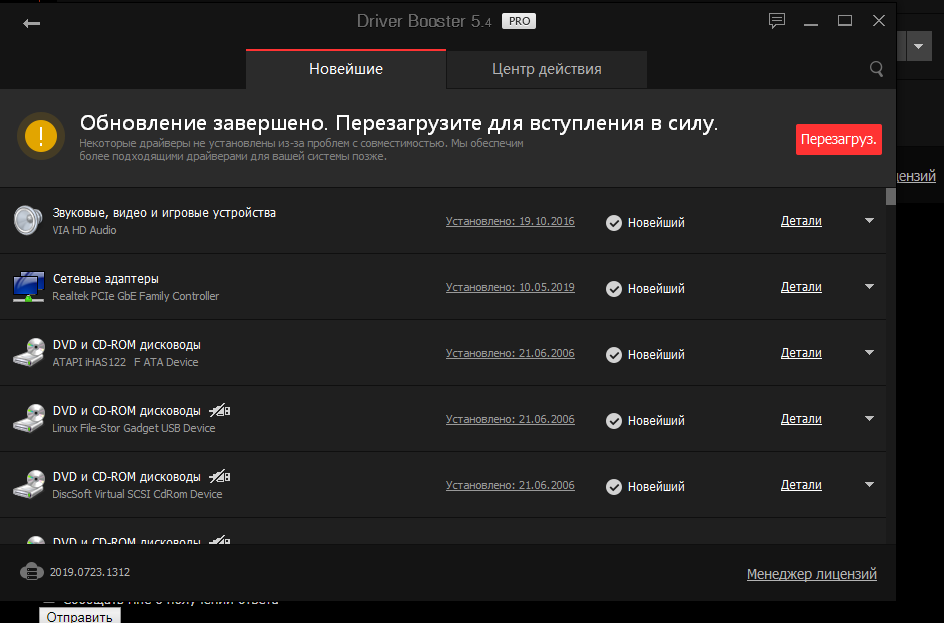Image resolution: width=944 pixels, height=623 pixels.
Task: Click Звуковые, видео и игровые устройства title
Action: (x=164, y=213)
